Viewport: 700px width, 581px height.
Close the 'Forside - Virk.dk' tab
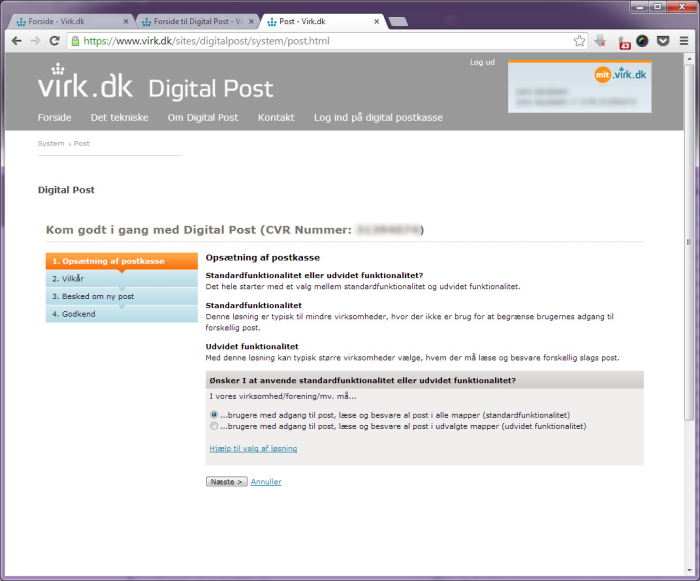(126, 21)
